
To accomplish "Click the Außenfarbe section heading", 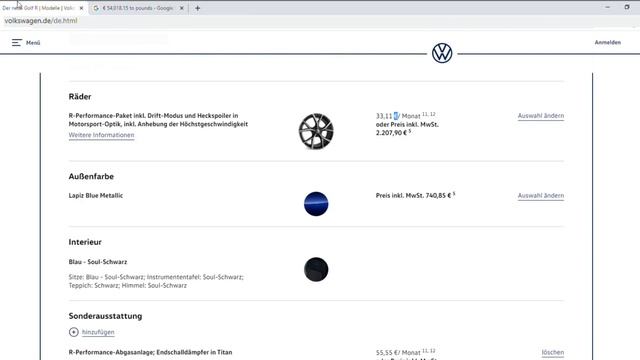I will pos(91,176).
